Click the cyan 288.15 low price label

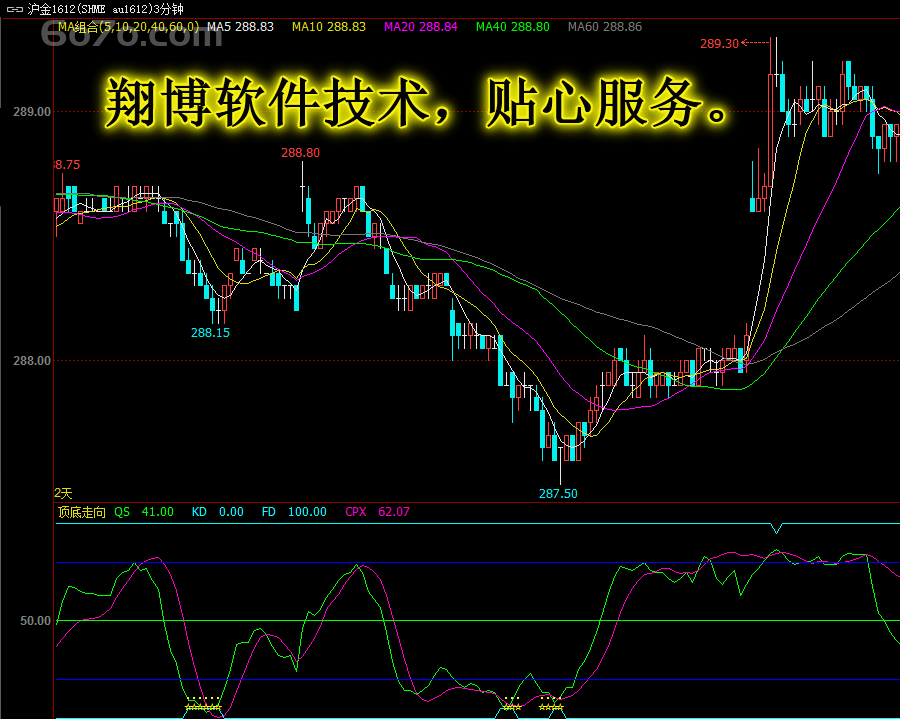(210, 333)
